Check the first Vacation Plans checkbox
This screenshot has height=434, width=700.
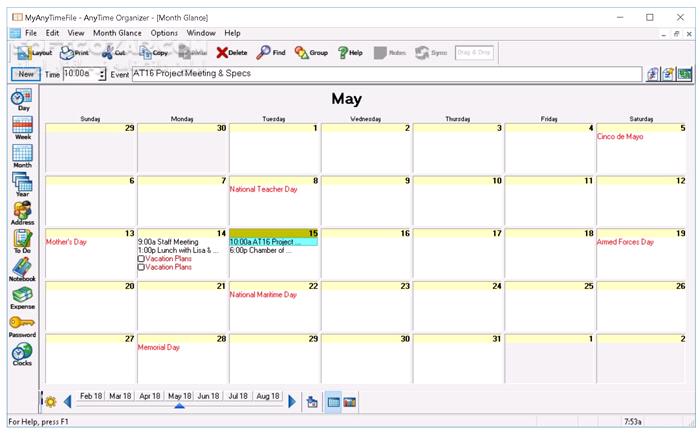pyautogui.click(x=141, y=259)
